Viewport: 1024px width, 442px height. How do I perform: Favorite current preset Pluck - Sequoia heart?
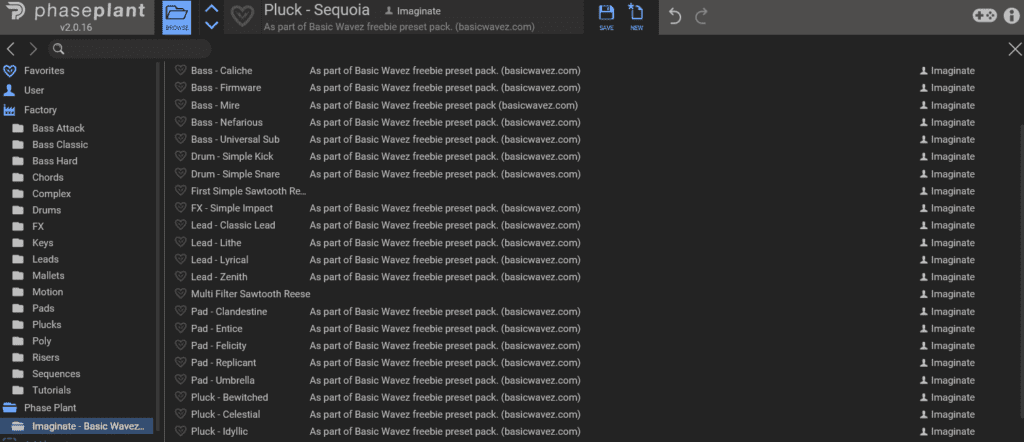point(243,18)
